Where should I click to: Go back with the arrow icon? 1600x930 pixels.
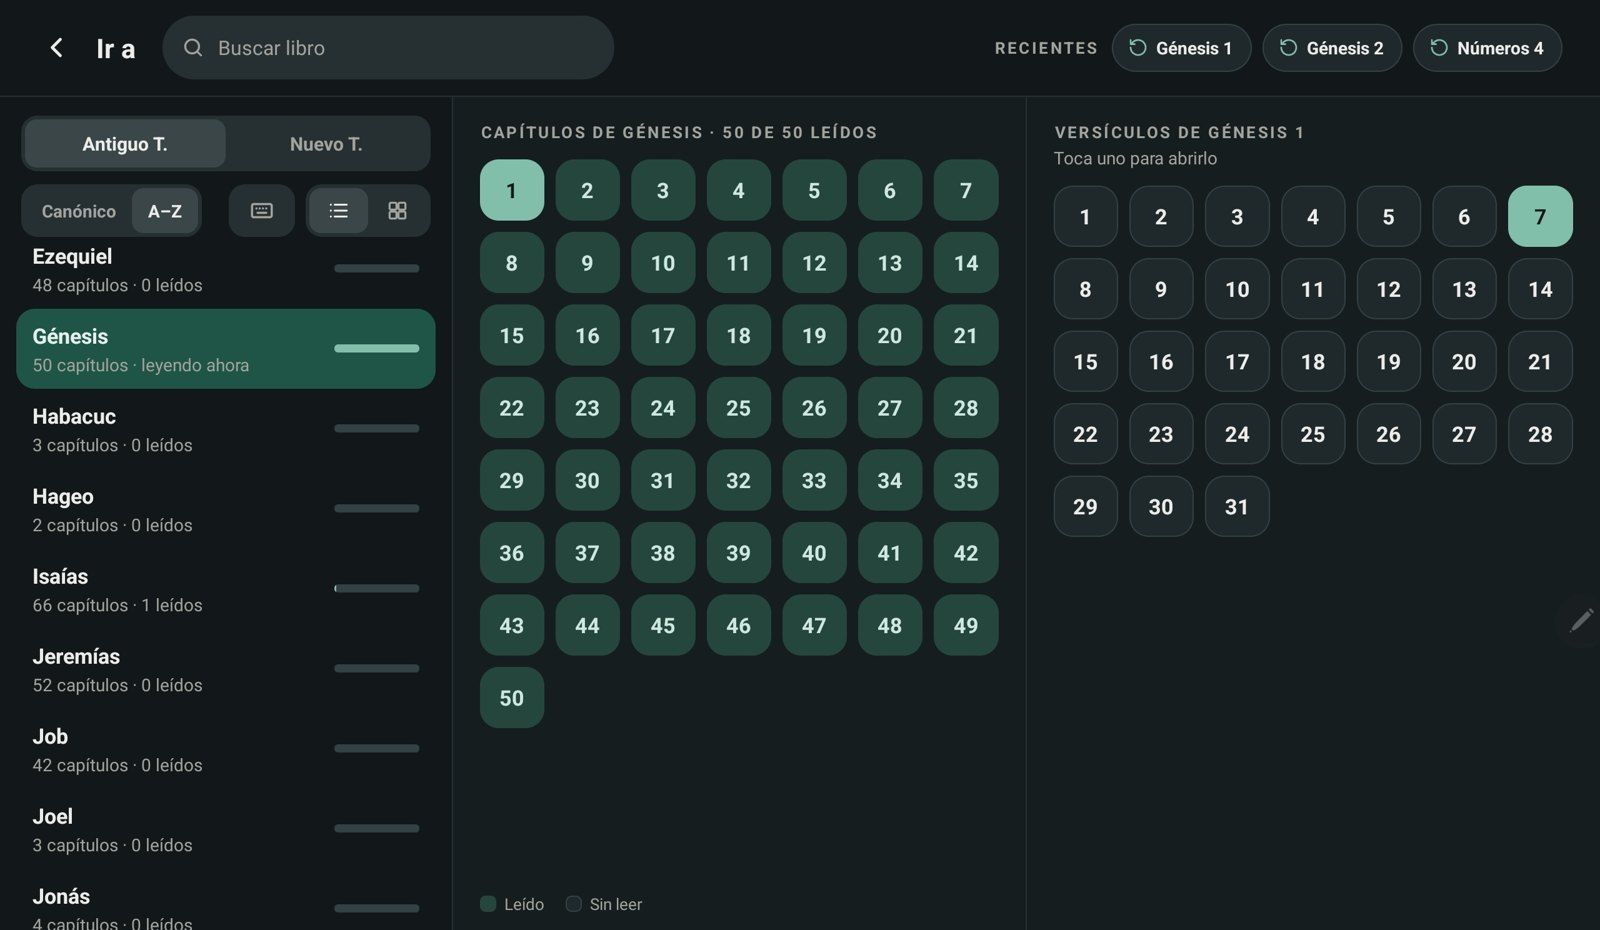click(57, 48)
